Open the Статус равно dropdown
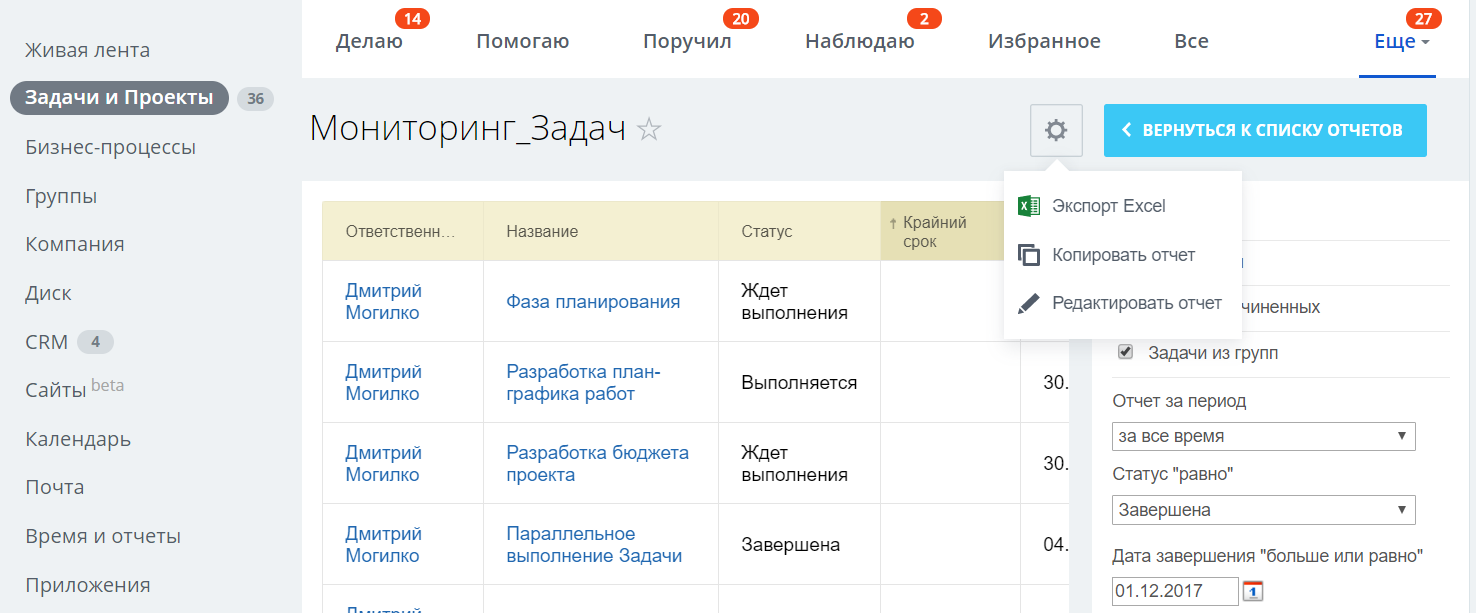This screenshot has height=613, width=1476. tap(1263, 510)
